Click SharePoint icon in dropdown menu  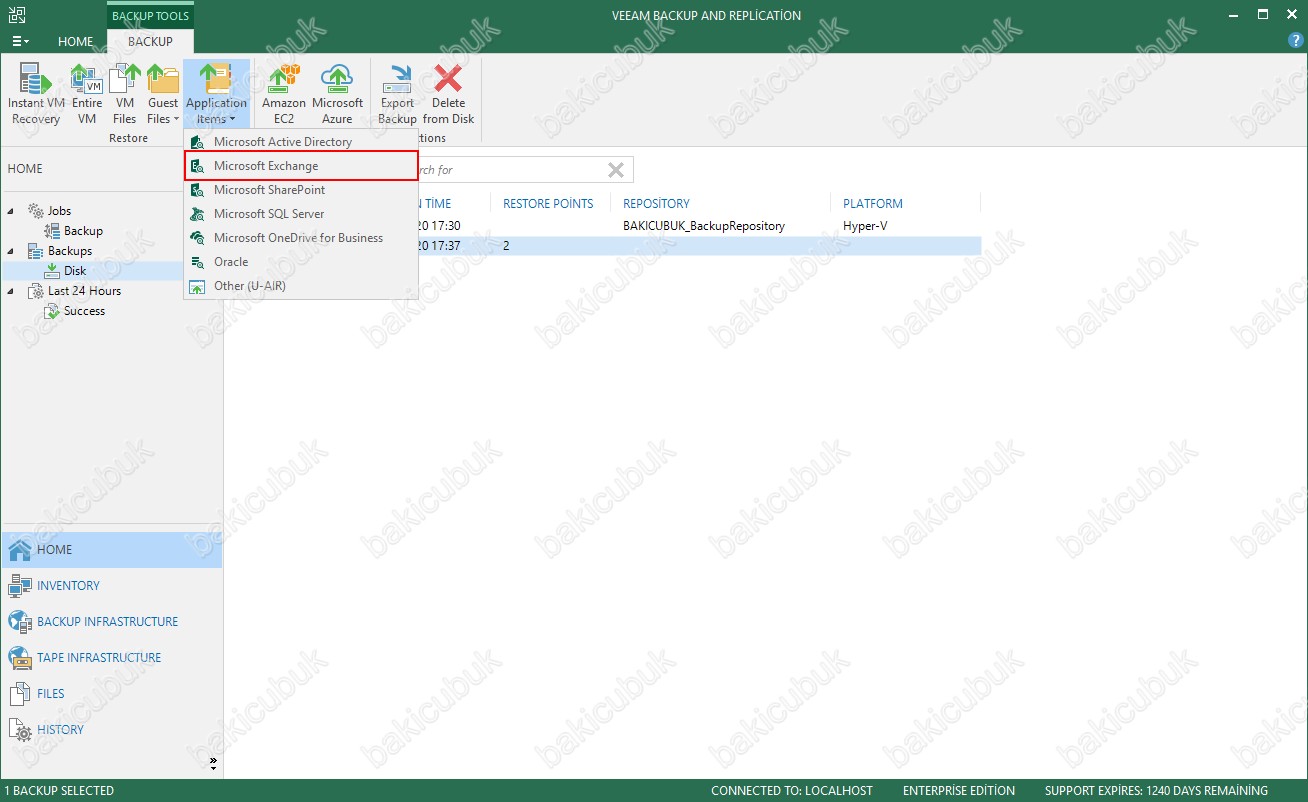tap(197, 190)
